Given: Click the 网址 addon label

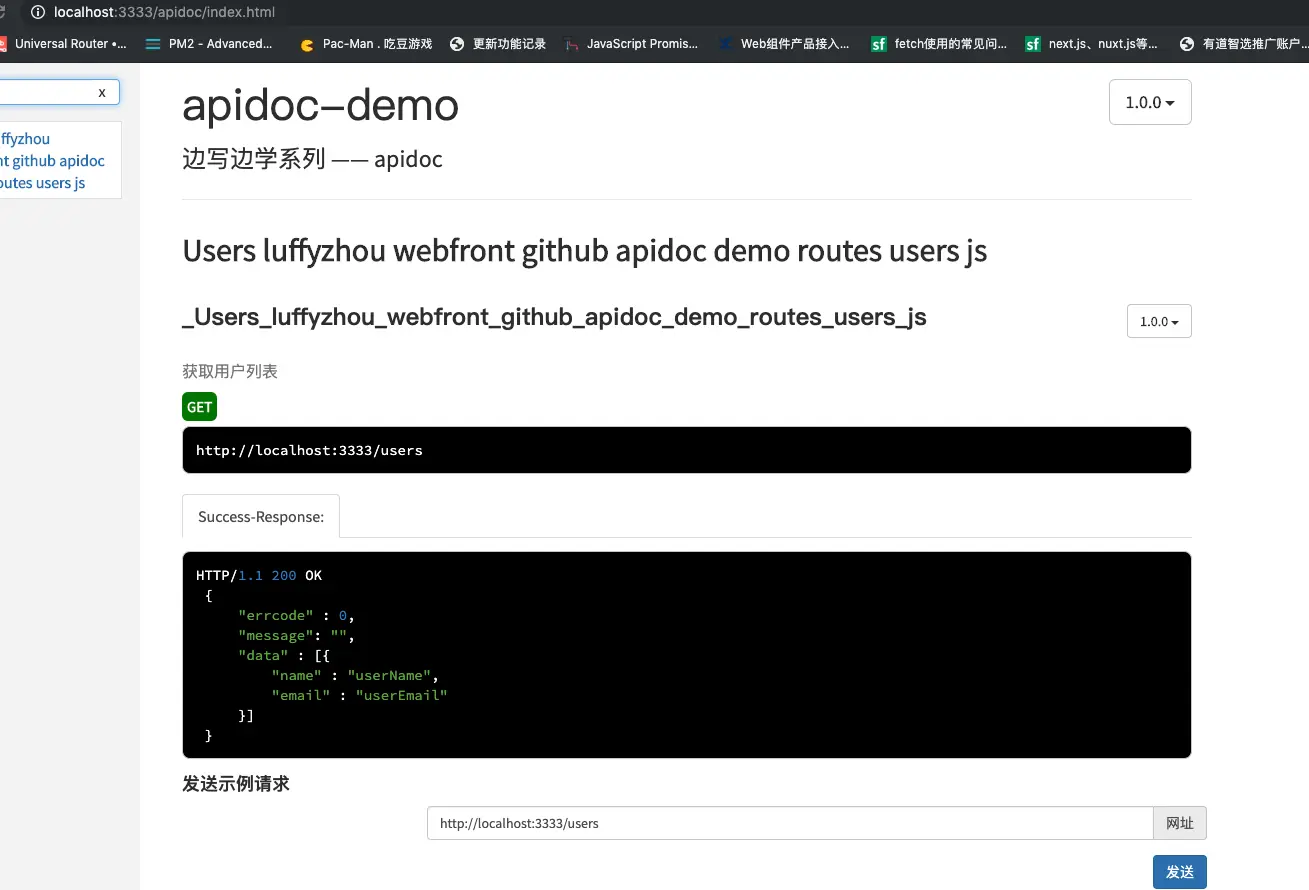Looking at the screenshot, I should coord(1180,823).
